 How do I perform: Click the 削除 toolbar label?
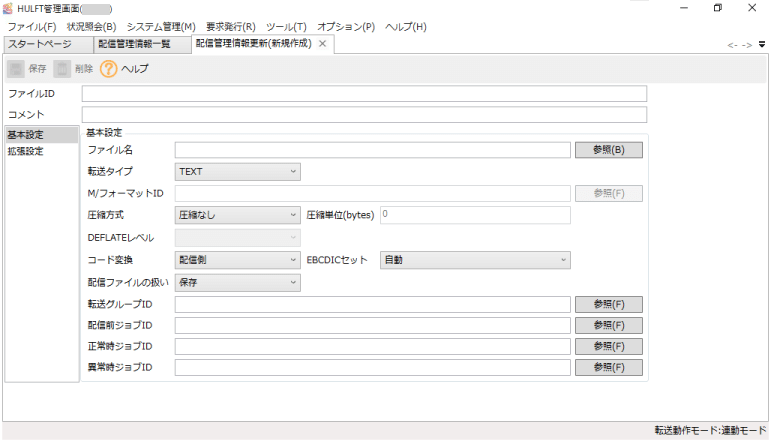pyautogui.click(x=84, y=69)
